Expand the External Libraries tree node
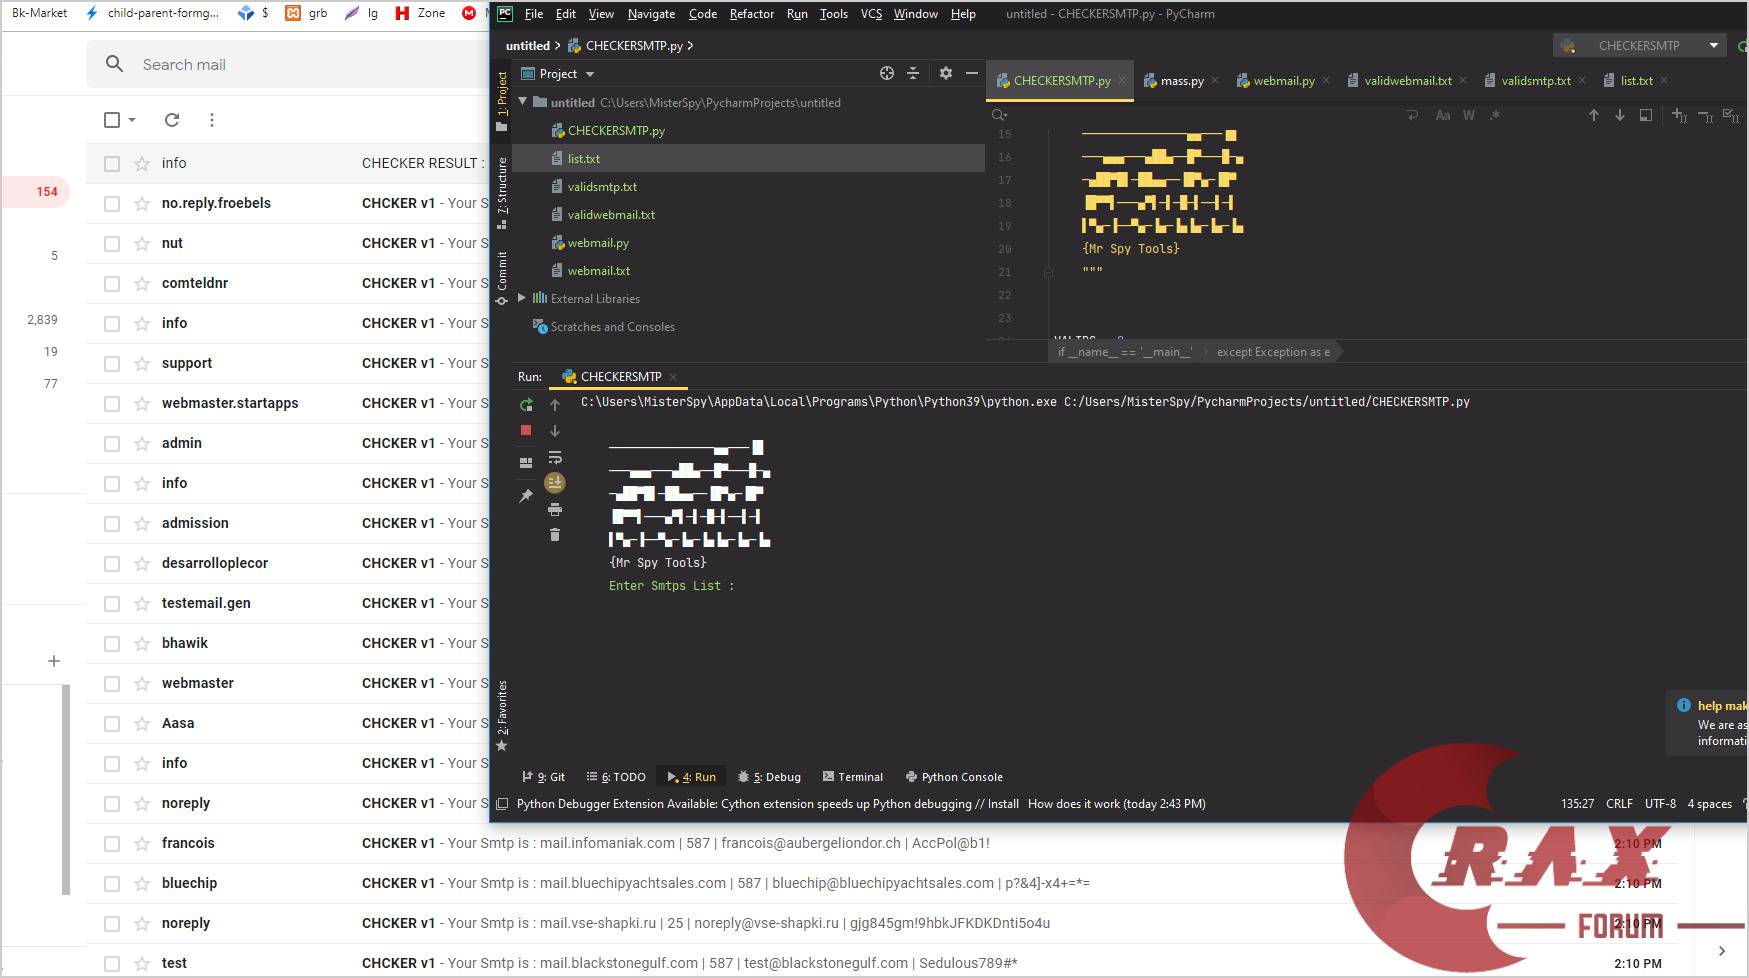The width and height of the screenshot is (1749, 978). 521,298
